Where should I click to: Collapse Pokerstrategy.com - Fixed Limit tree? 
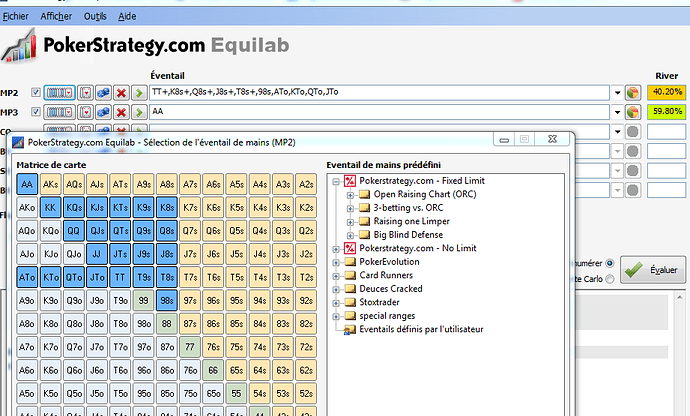[336, 181]
